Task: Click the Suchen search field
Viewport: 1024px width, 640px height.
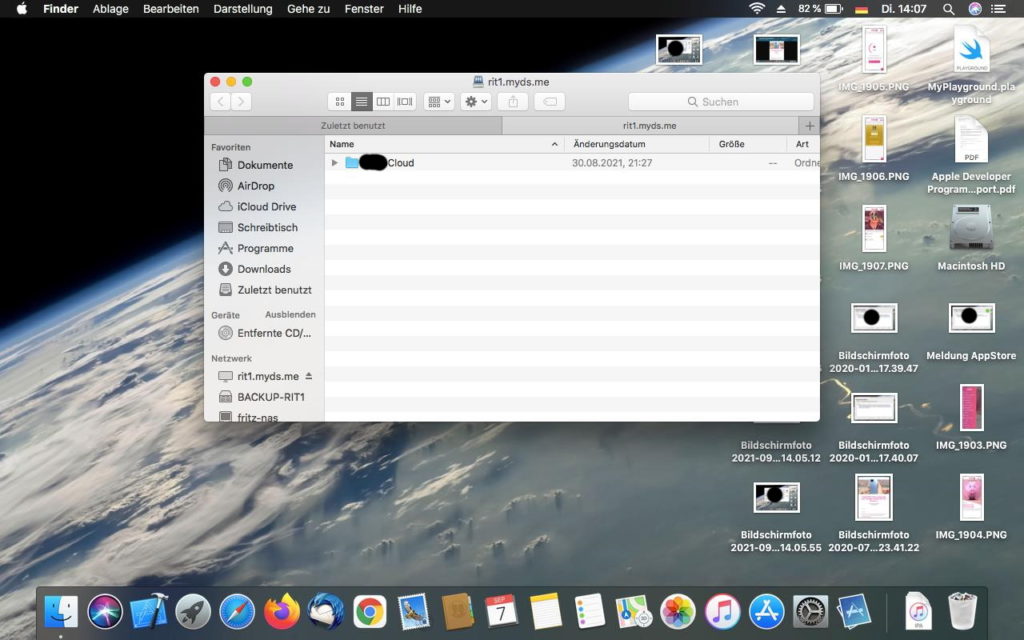Action: (721, 102)
